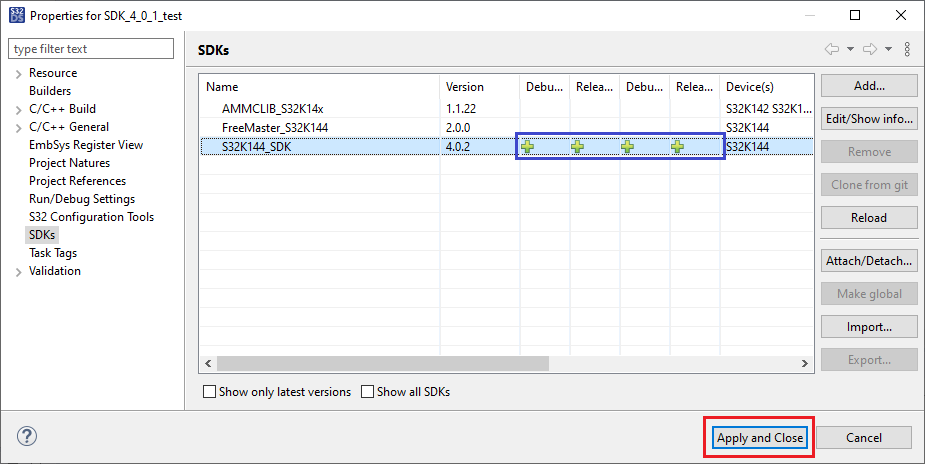Sort by the Name column header
The height and width of the screenshot is (464, 925).
[319, 87]
